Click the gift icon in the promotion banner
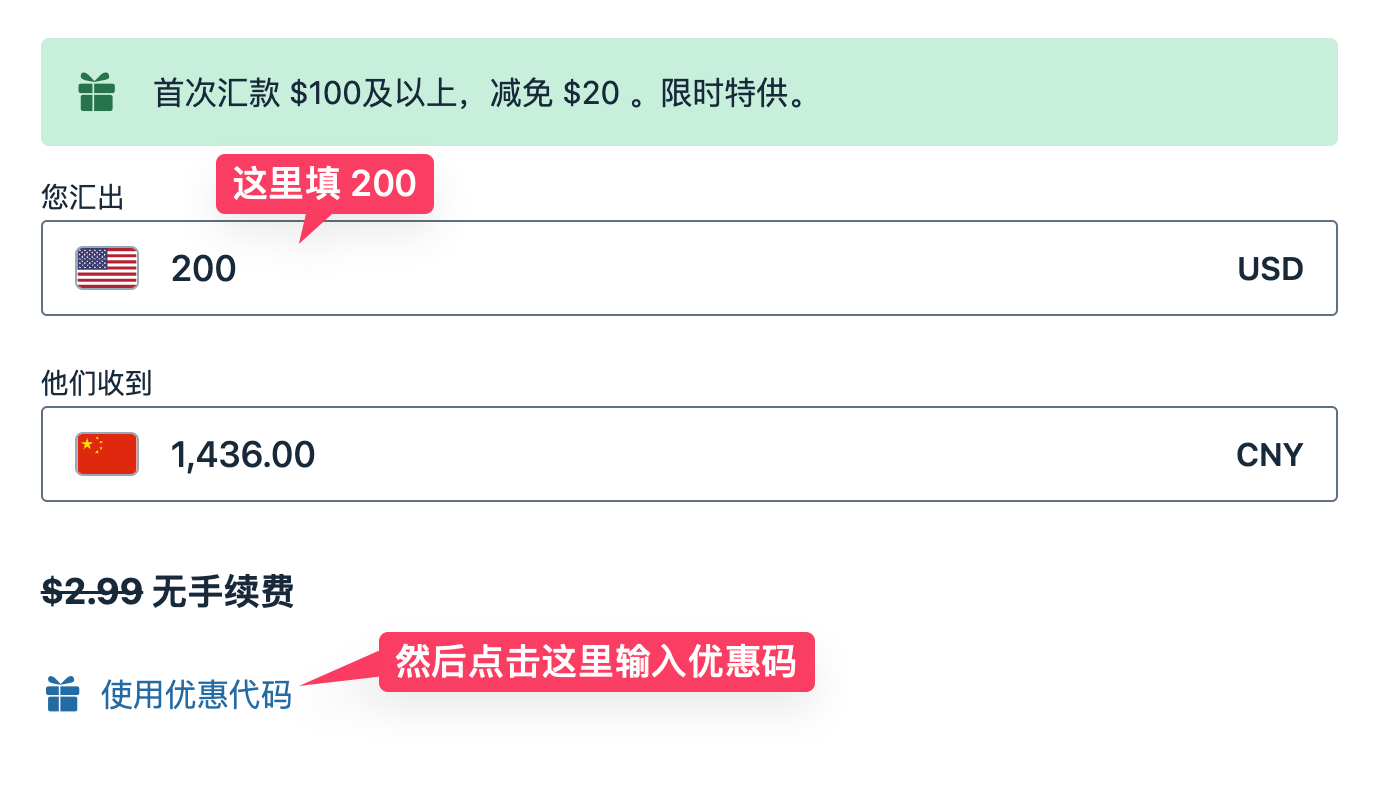 (x=97, y=93)
